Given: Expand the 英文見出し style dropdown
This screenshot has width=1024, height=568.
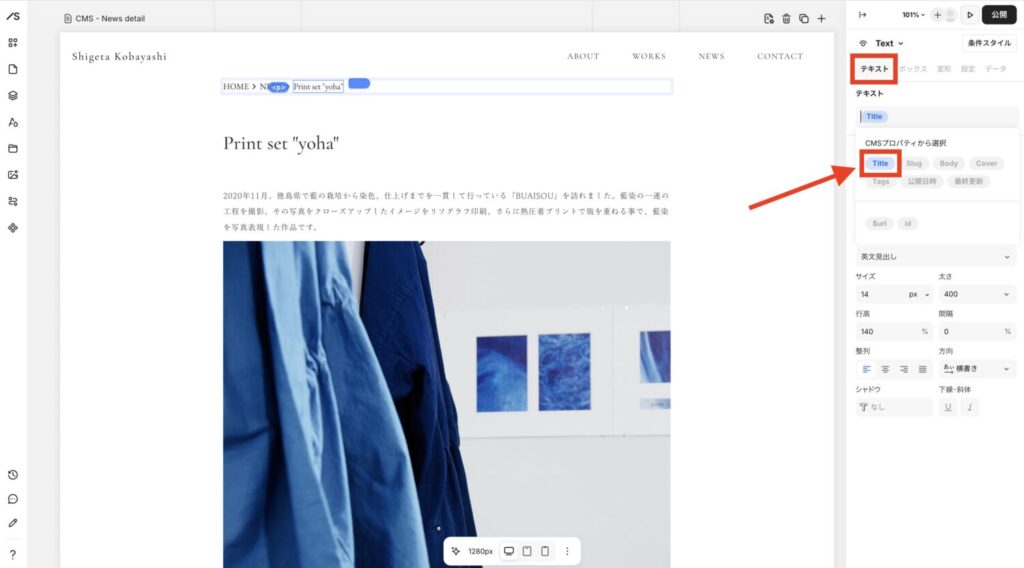Looking at the screenshot, I should (x=936, y=257).
